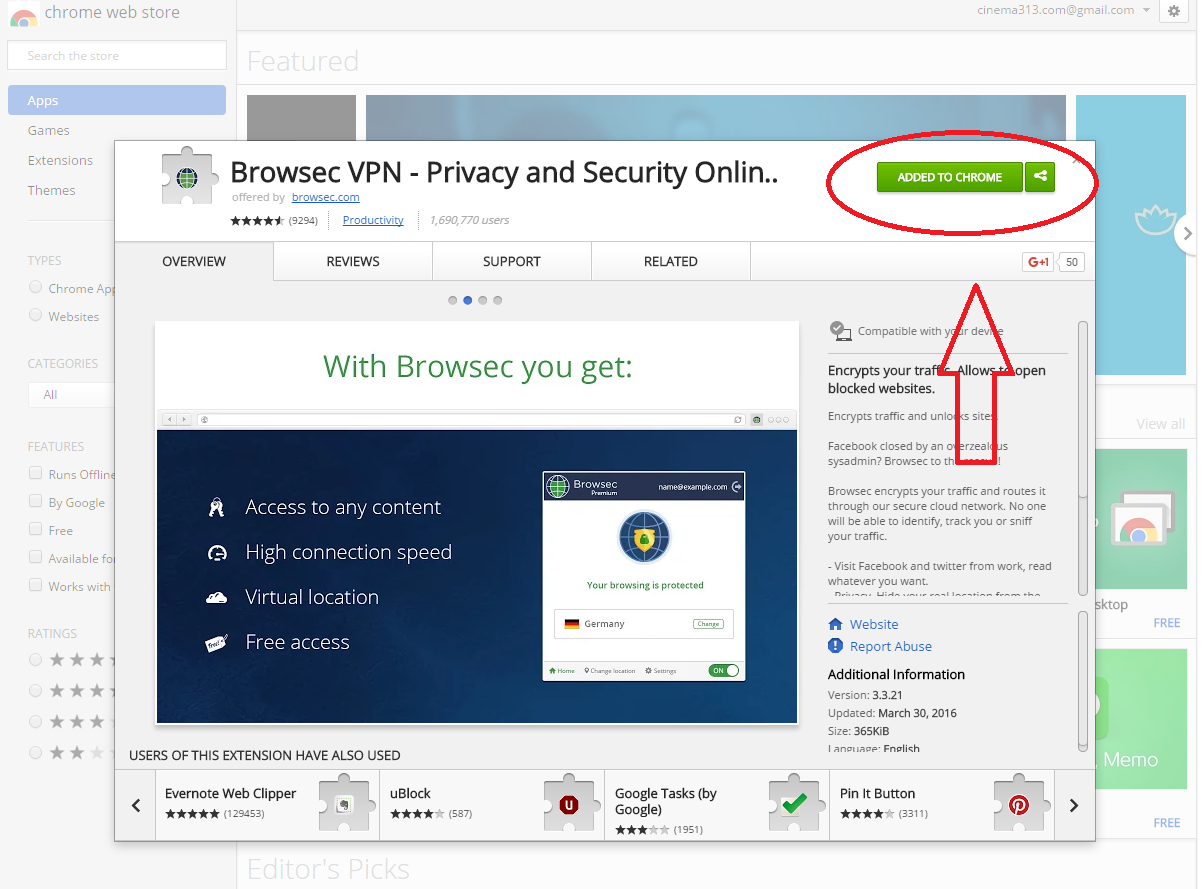Switch to the Overview tab
This screenshot has width=1204, height=889.
194,261
